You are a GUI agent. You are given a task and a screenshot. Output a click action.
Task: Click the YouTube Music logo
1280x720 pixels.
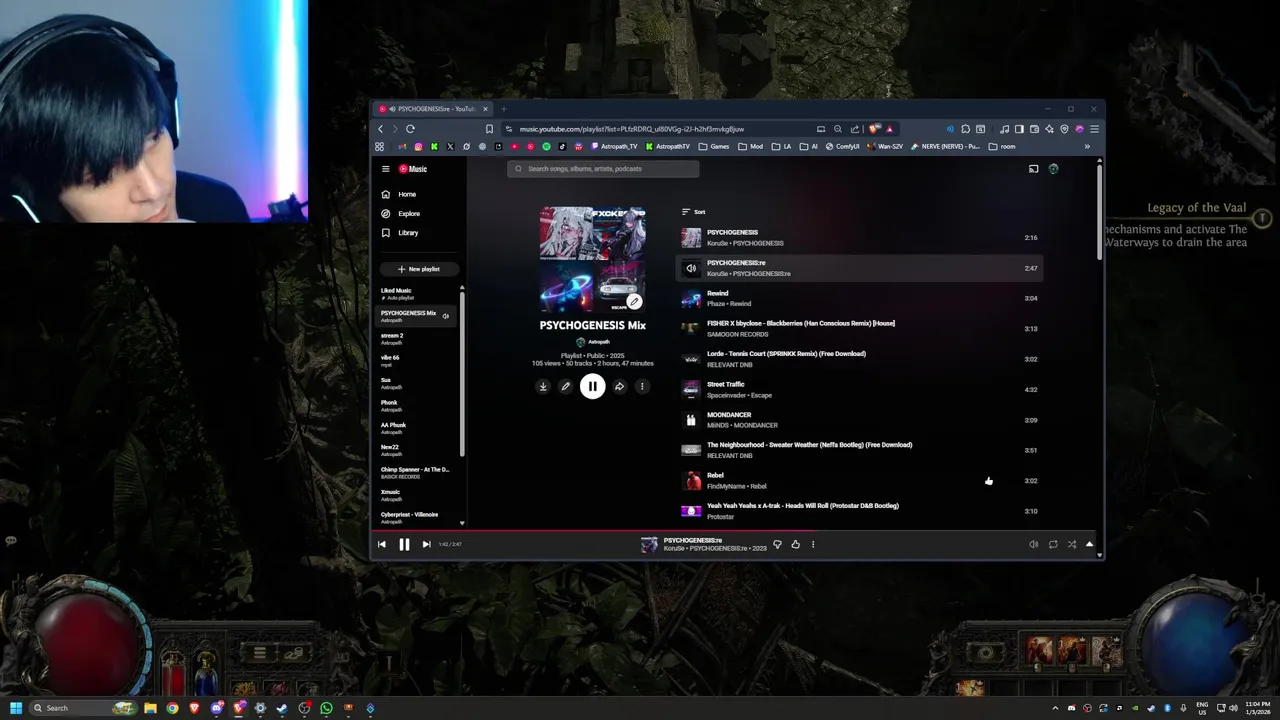[x=413, y=169]
